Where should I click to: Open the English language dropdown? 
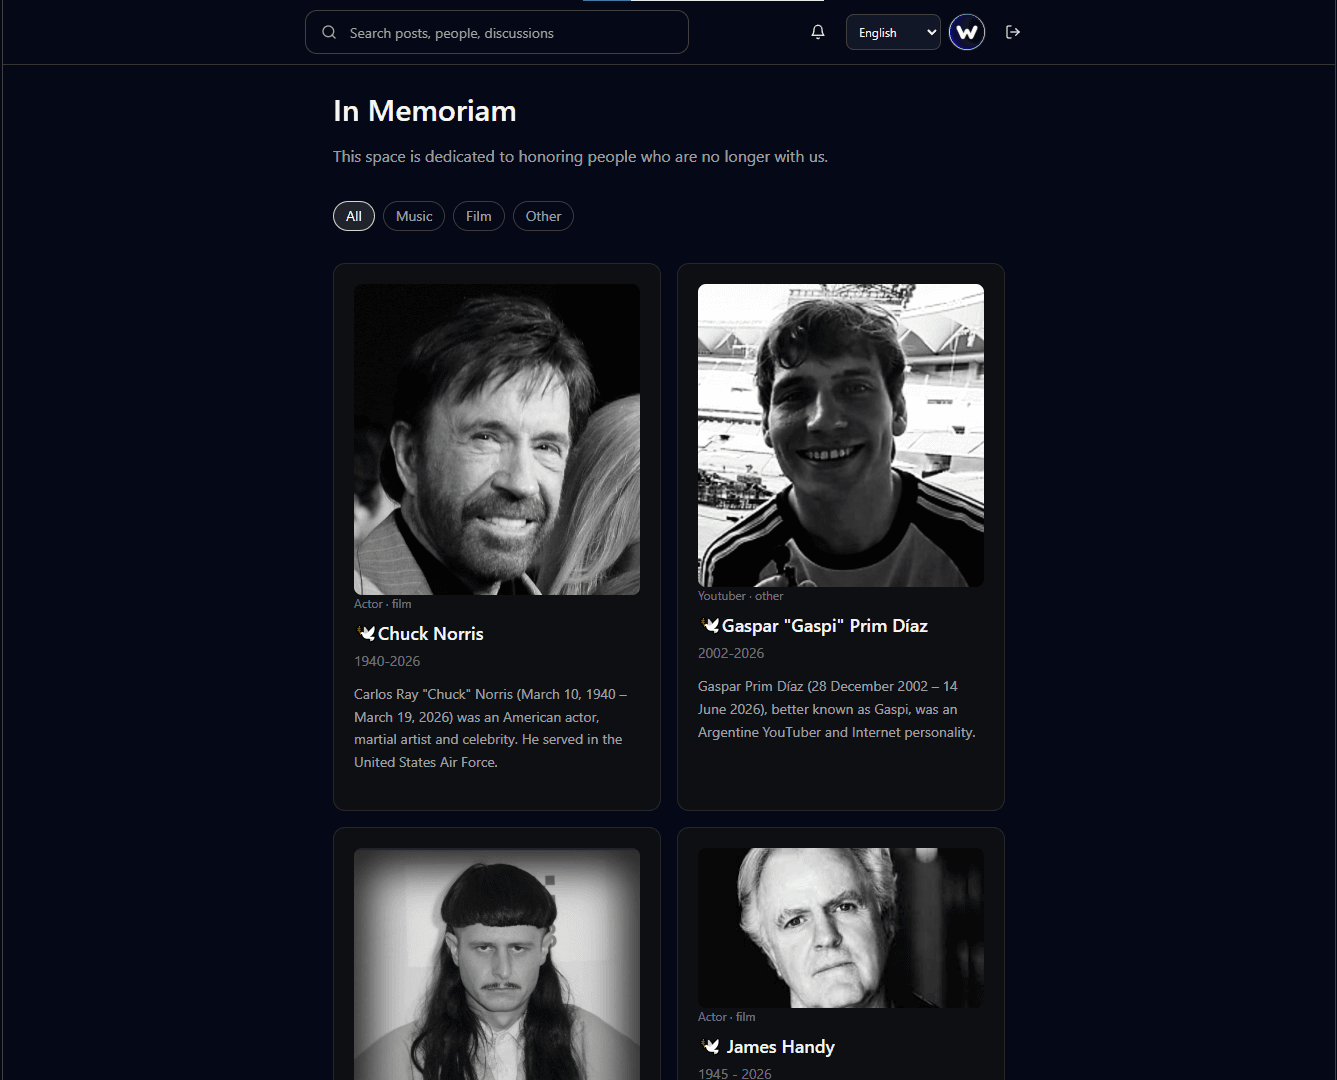coord(893,32)
